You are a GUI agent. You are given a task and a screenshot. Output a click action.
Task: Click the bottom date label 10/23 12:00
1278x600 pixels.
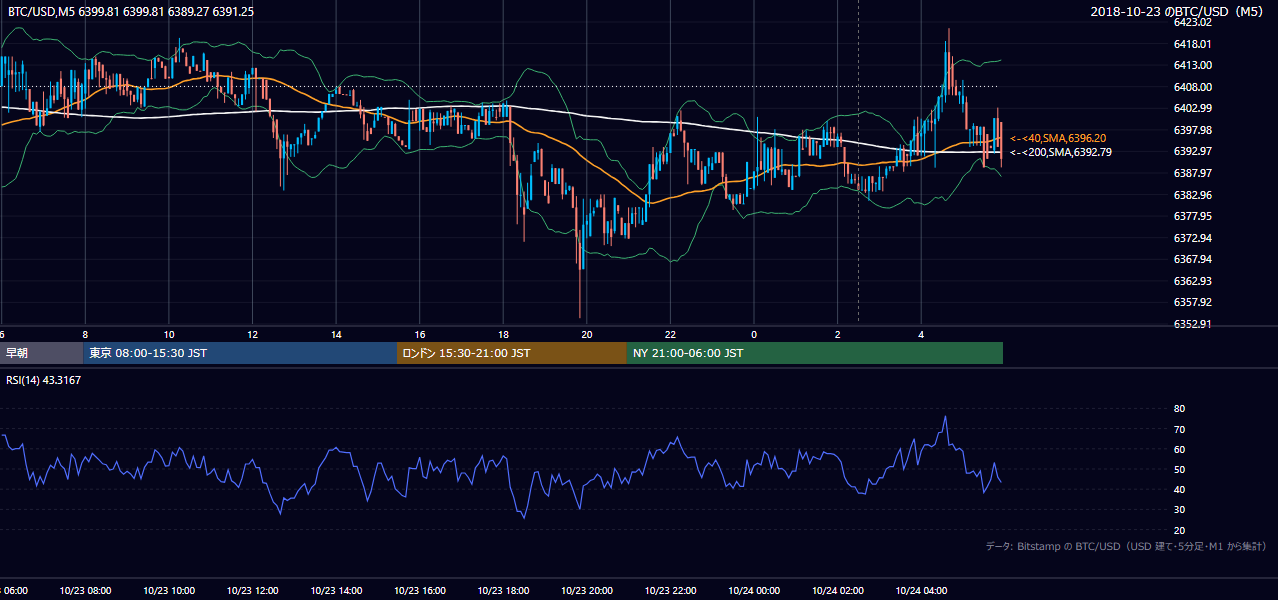coord(253,591)
